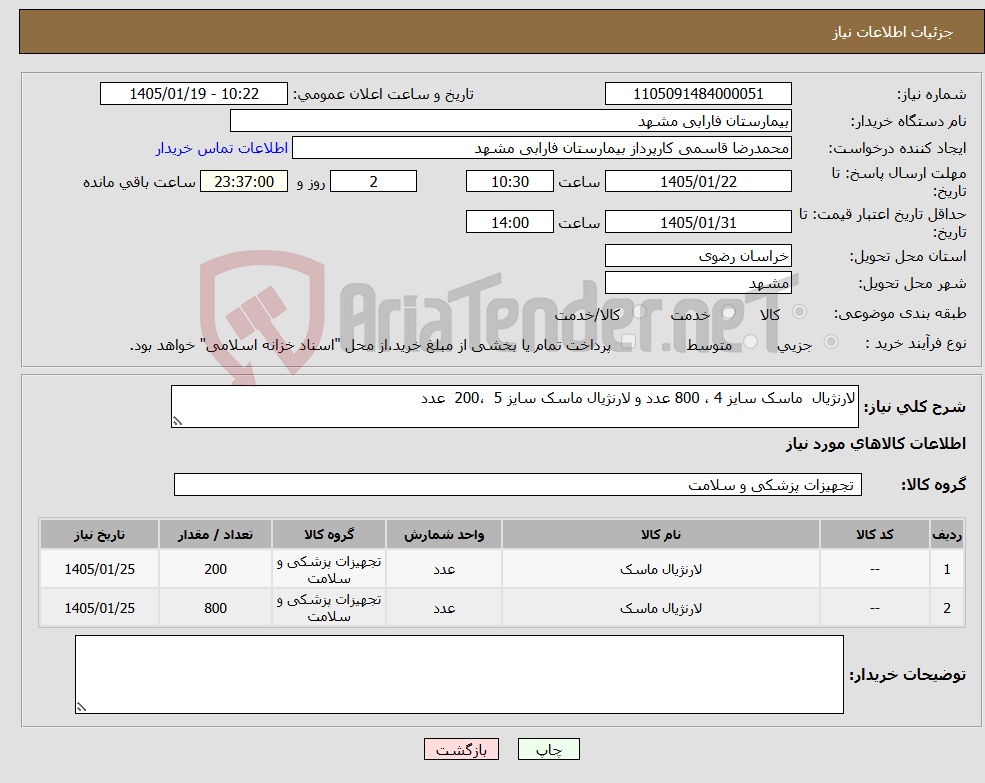Click the buyer organization name field
This screenshot has width=985, height=783.
[511, 121]
